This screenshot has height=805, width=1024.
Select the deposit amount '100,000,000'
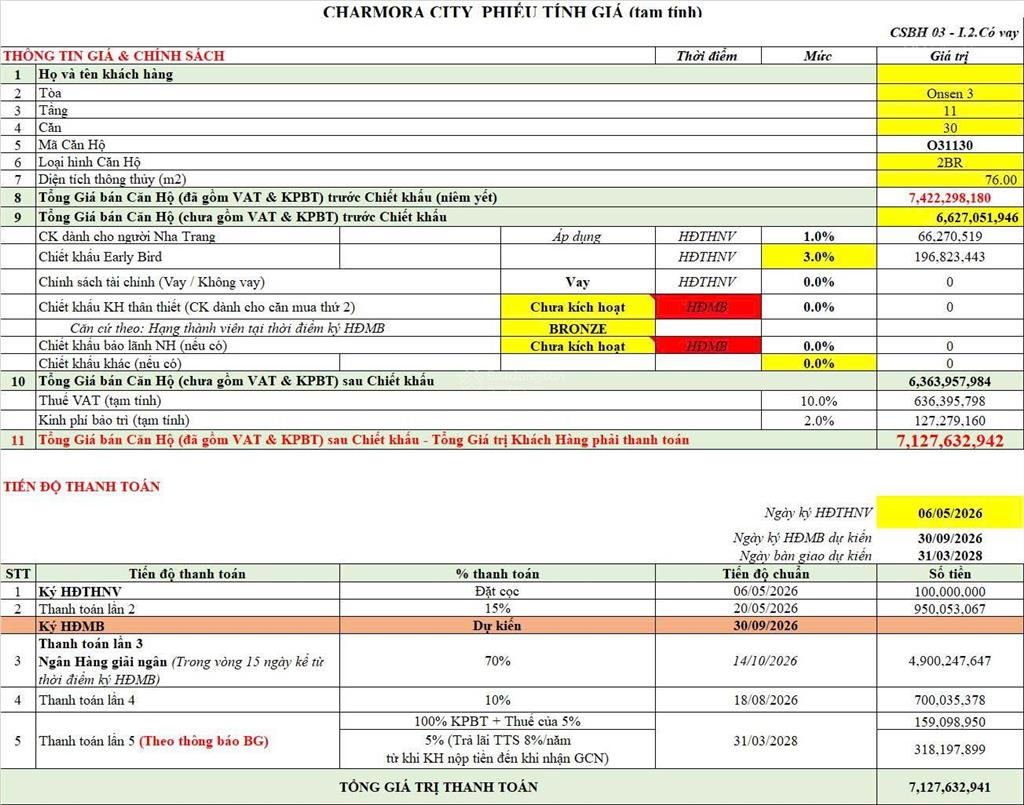coord(950,592)
